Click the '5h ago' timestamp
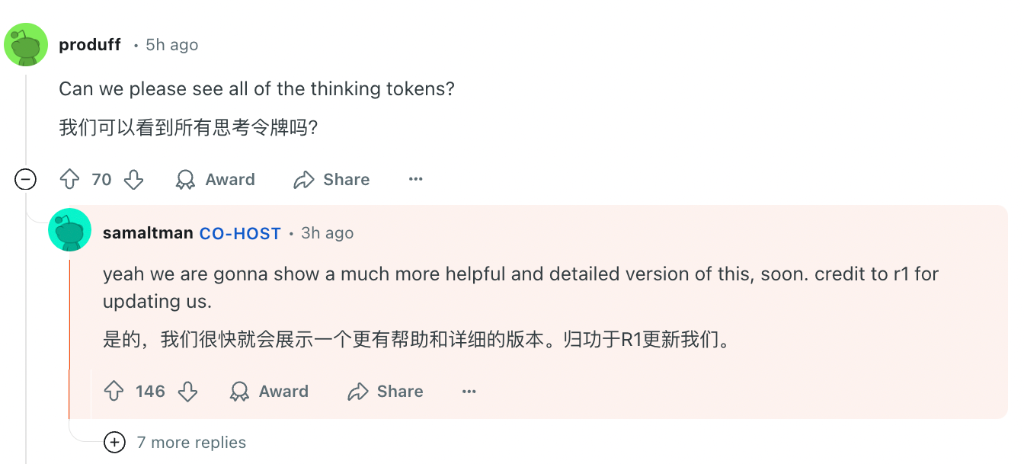The height and width of the screenshot is (464, 1024). (172, 45)
